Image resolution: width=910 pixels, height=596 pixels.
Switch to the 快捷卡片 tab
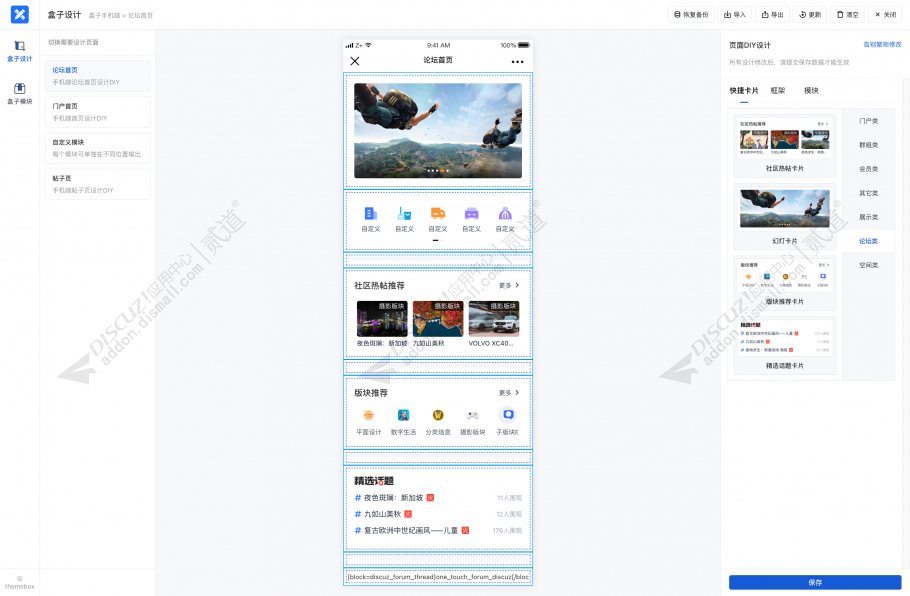pos(743,91)
